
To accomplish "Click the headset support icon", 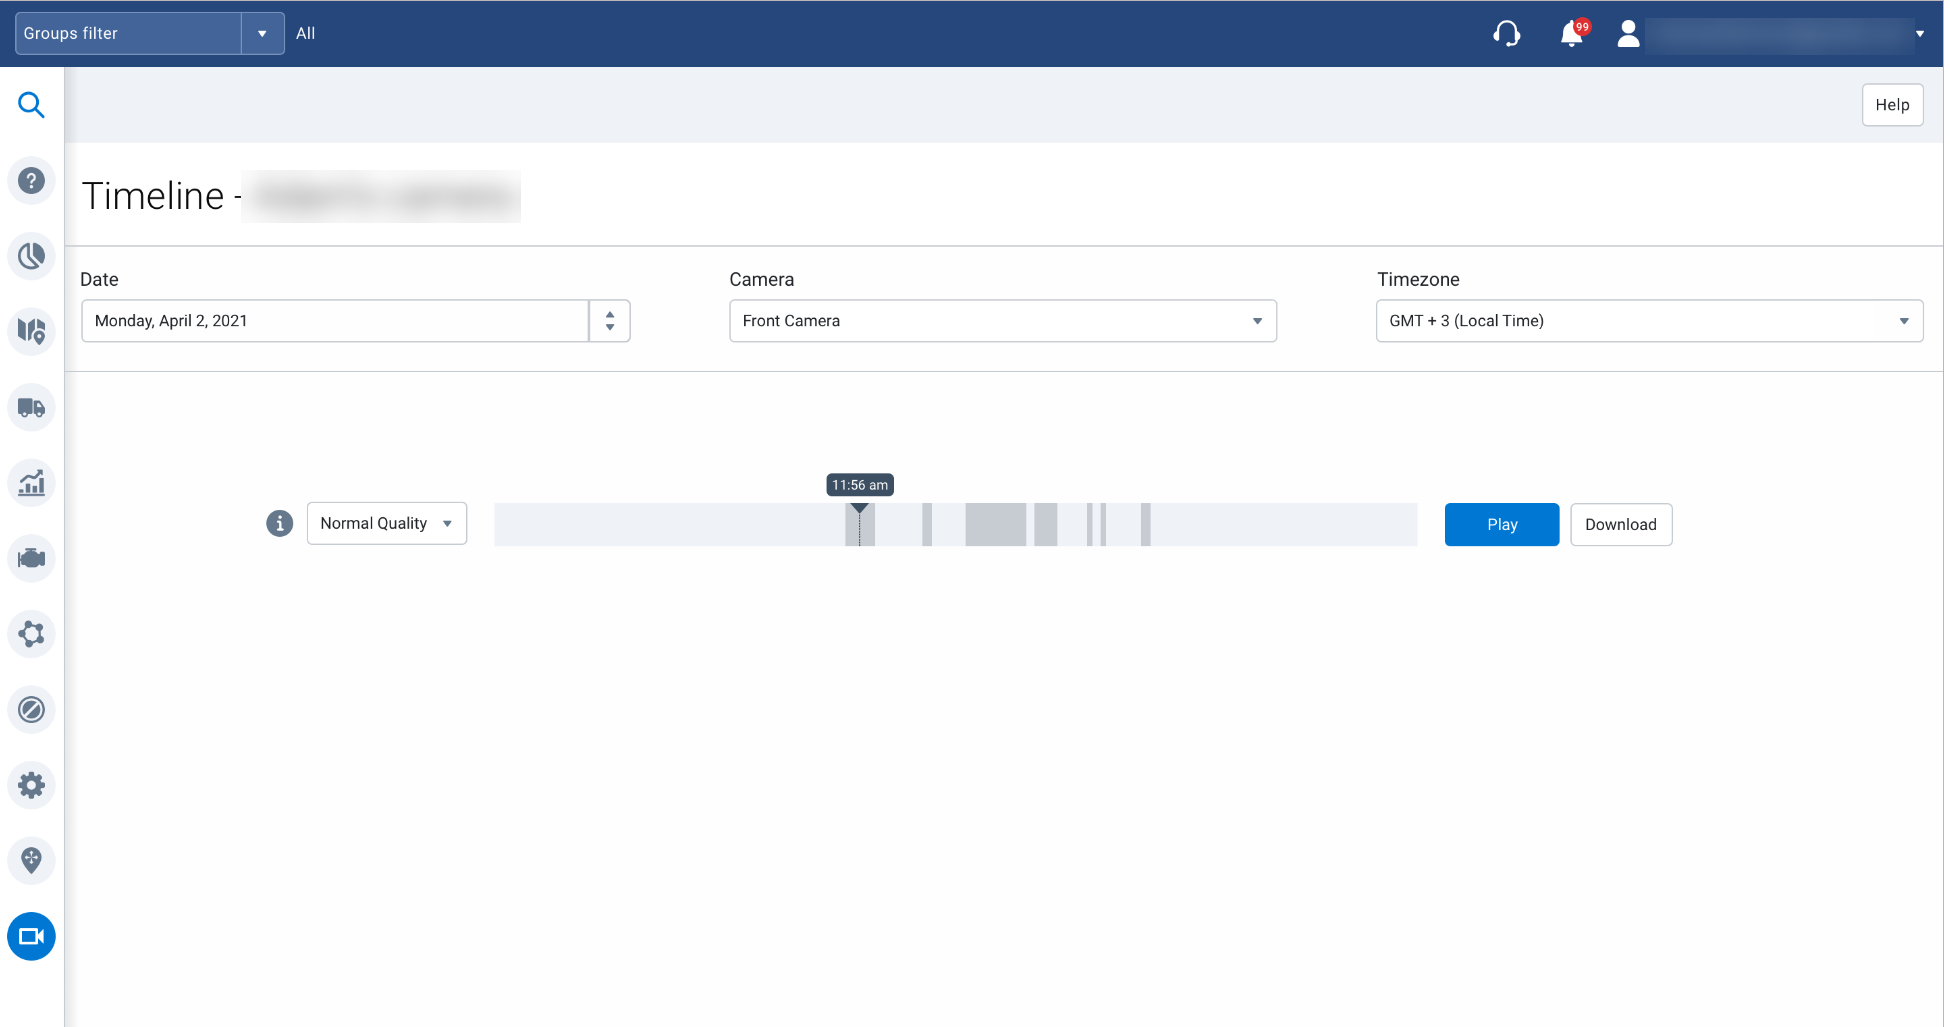I will [1506, 34].
